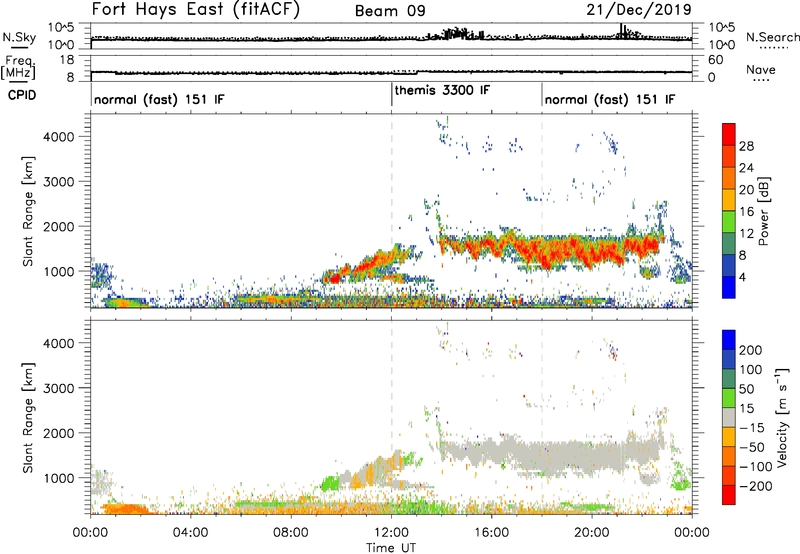
Task: Click the power colorbar tick value '28'
Action: 746,146
